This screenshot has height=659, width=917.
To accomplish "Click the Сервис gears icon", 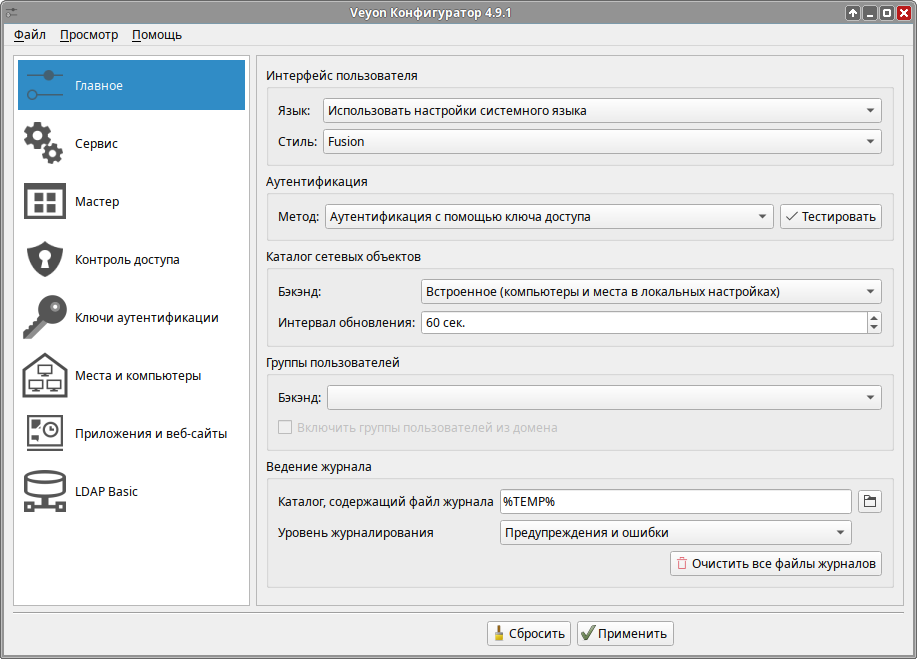I will [43, 143].
